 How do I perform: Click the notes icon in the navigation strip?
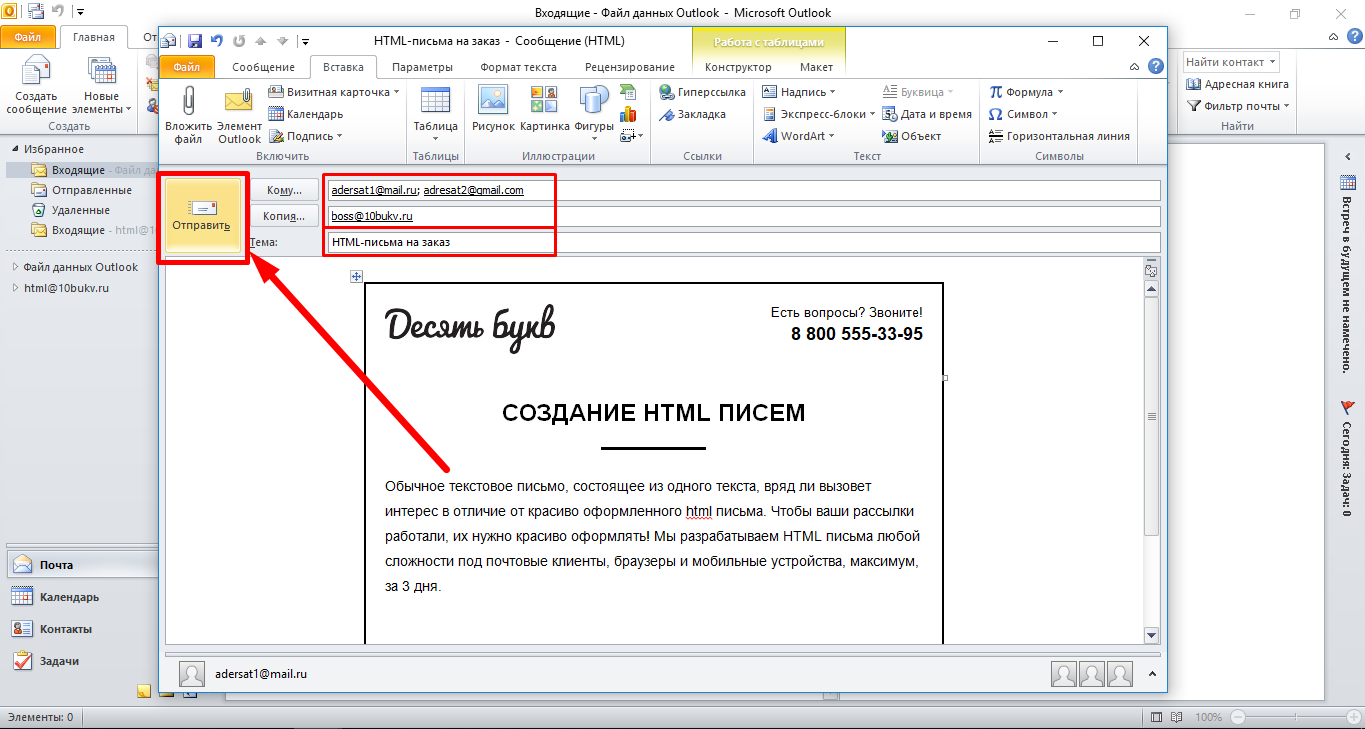click(x=144, y=691)
